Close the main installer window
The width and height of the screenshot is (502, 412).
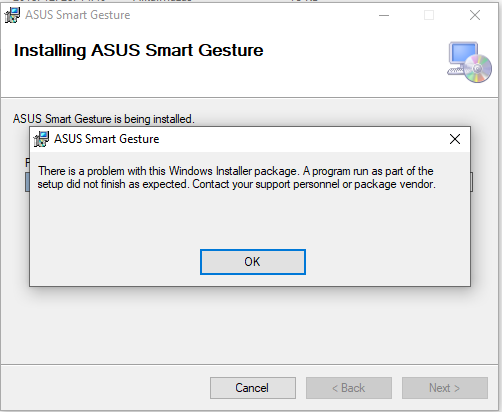tap(475, 15)
